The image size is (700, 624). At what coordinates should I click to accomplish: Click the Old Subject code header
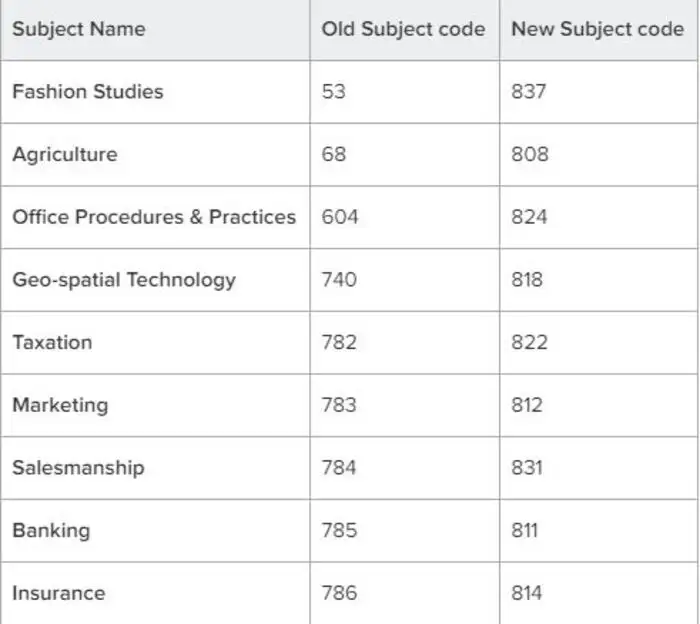point(403,29)
